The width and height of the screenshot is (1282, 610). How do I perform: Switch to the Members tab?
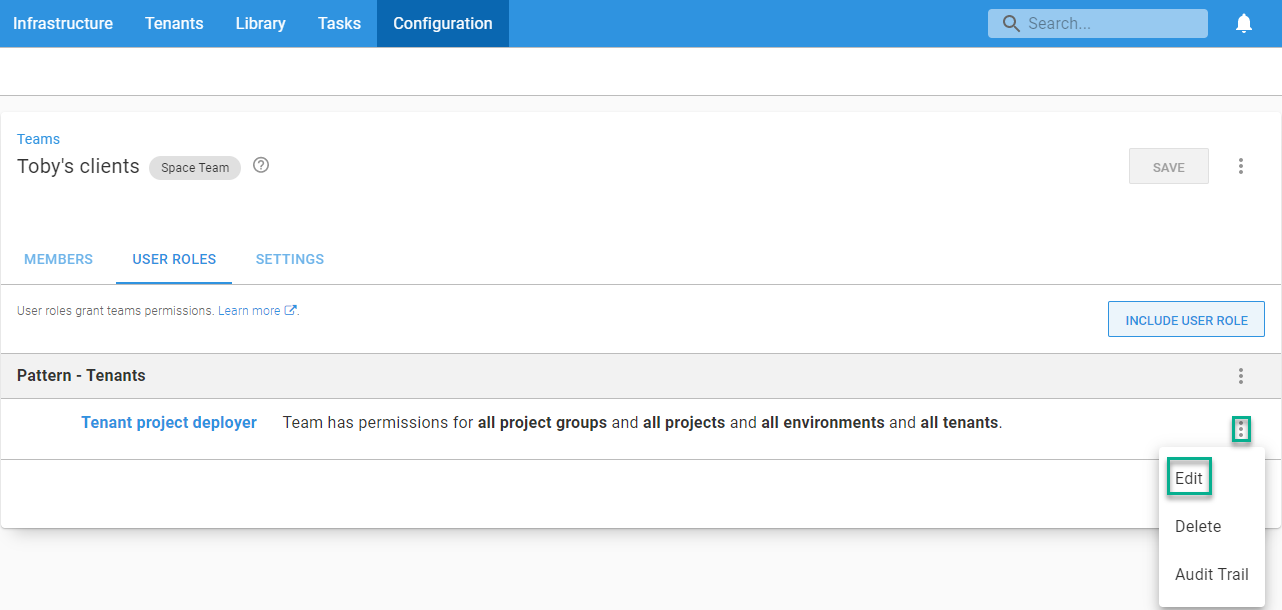click(x=58, y=259)
